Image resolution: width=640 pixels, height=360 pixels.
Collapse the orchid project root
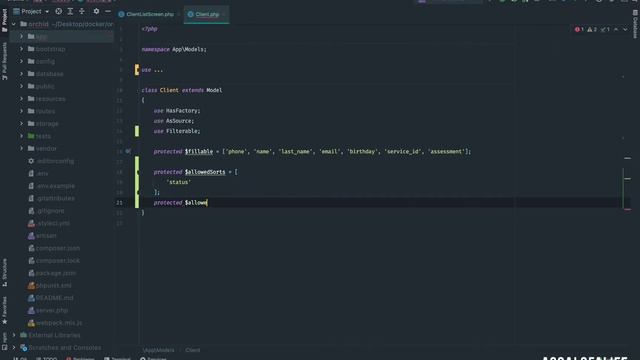(x=14, y=24)
